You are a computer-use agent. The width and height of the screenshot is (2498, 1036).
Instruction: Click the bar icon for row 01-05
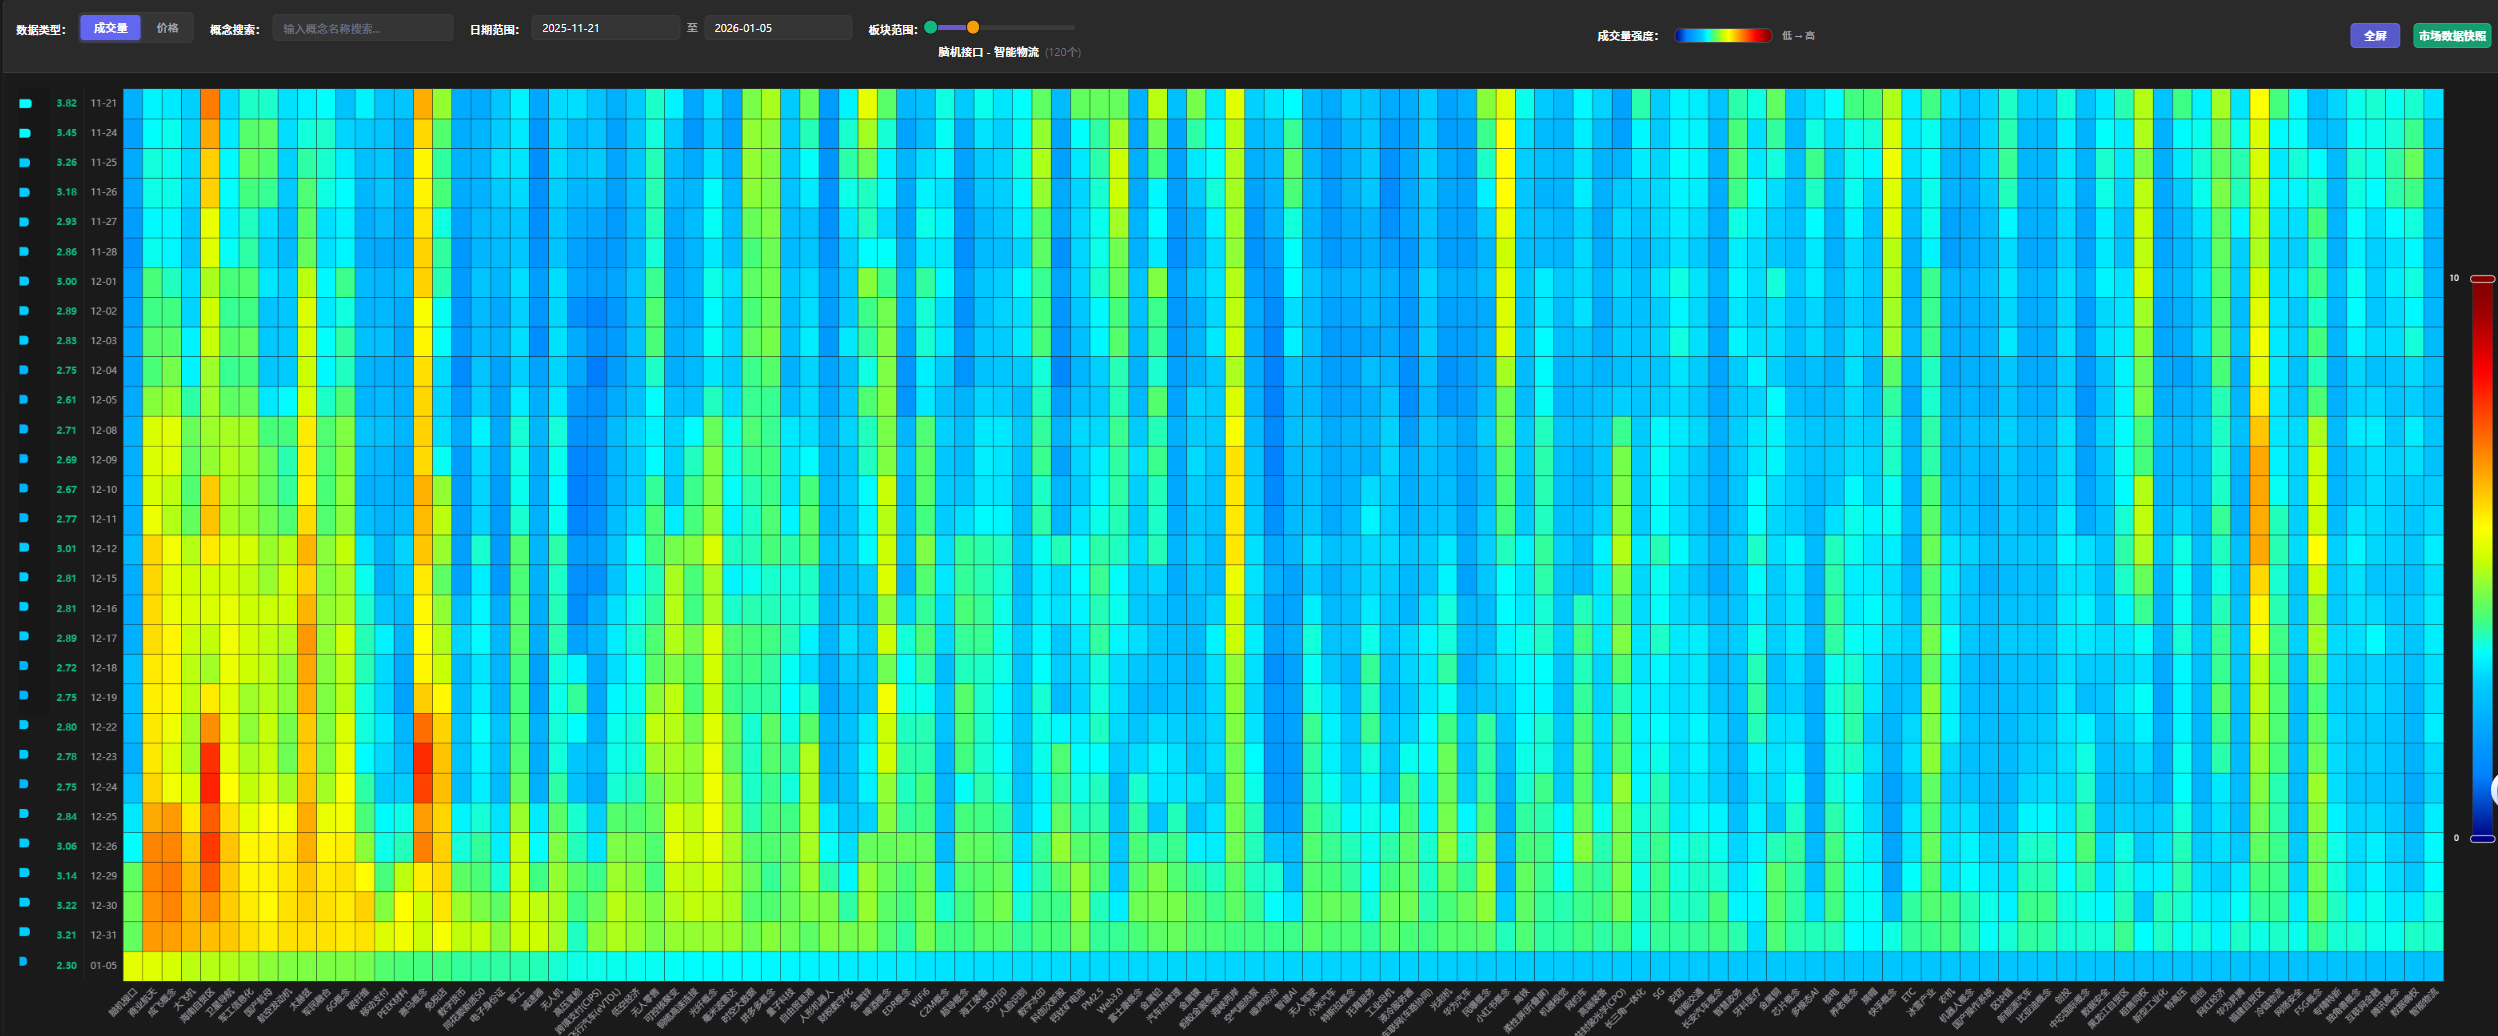click(23, 962)
